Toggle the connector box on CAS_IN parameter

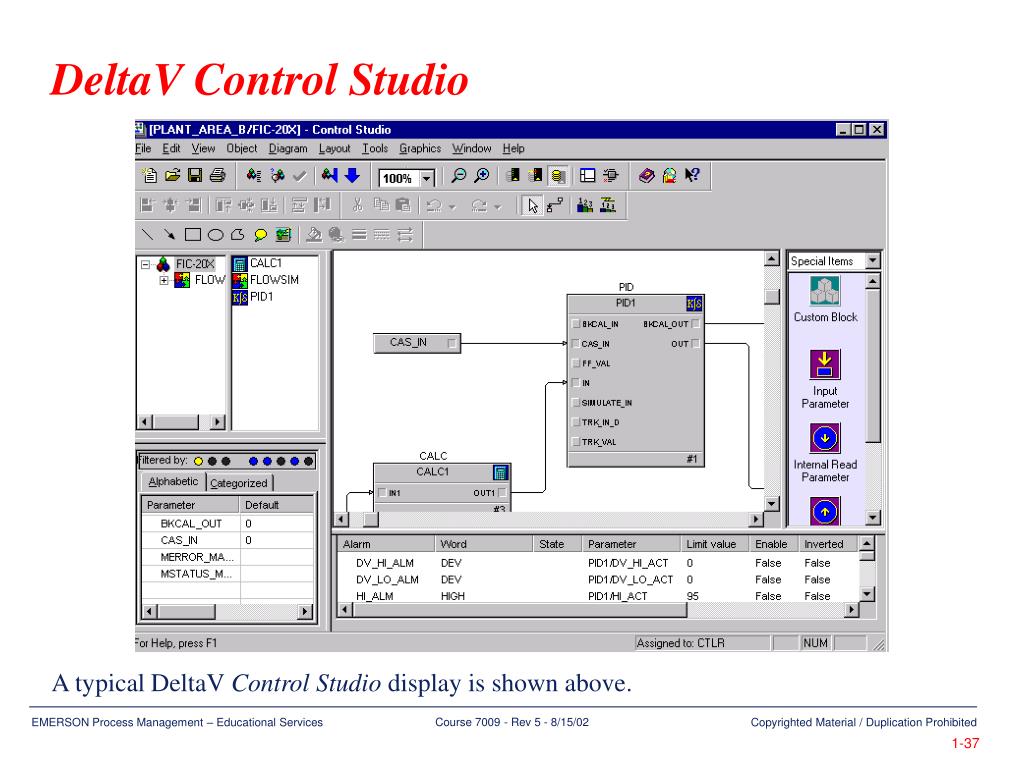pyautogui.click(x=452, y=343)
